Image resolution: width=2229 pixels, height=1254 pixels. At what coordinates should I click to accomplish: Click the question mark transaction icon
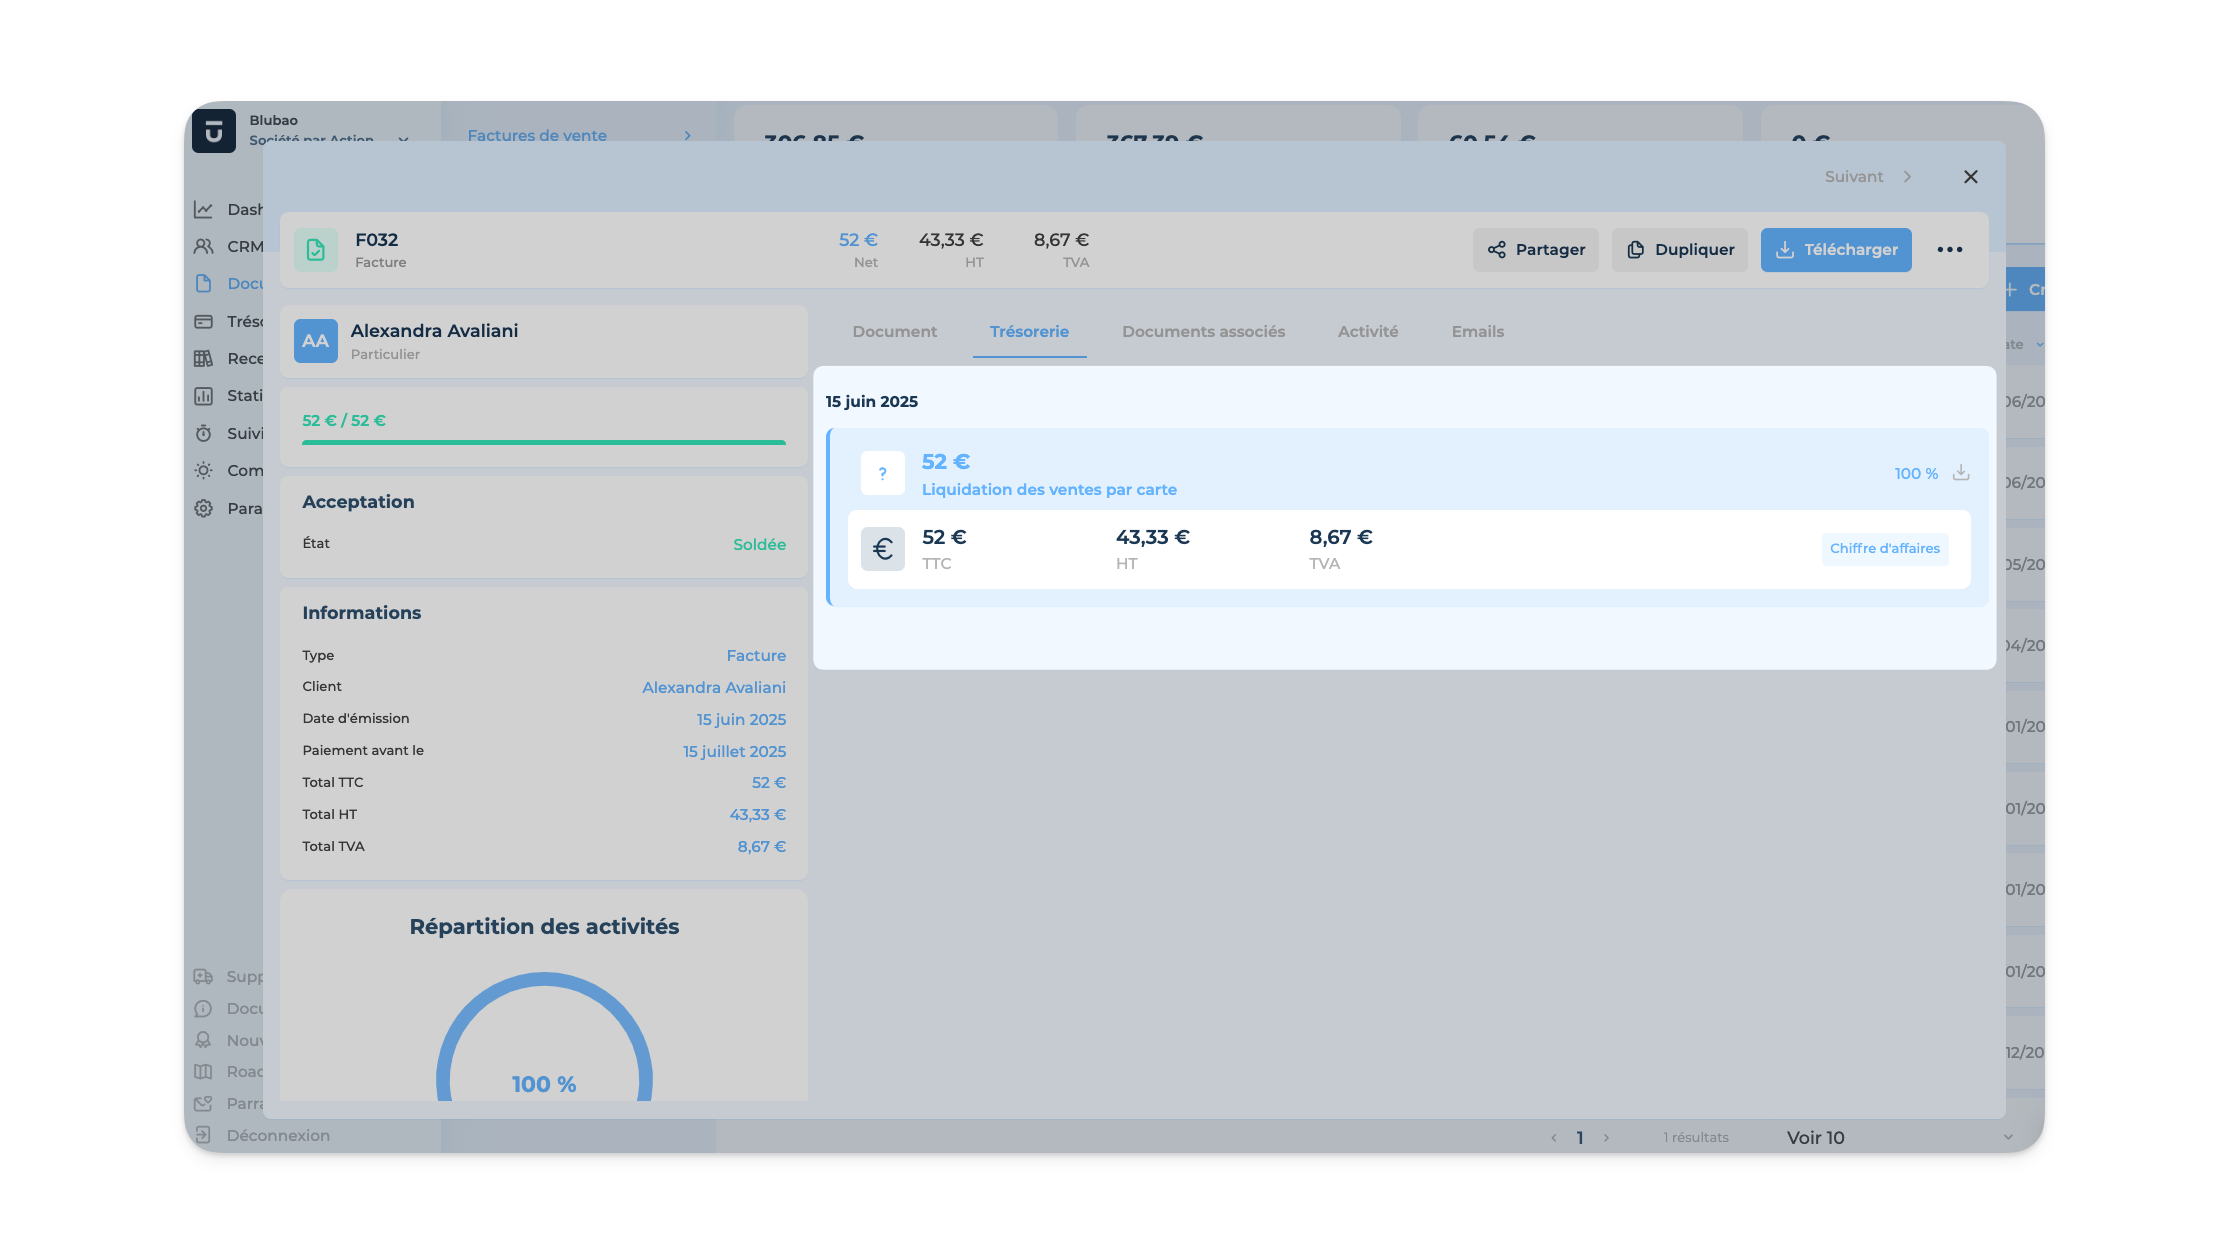tap(882, 473)
